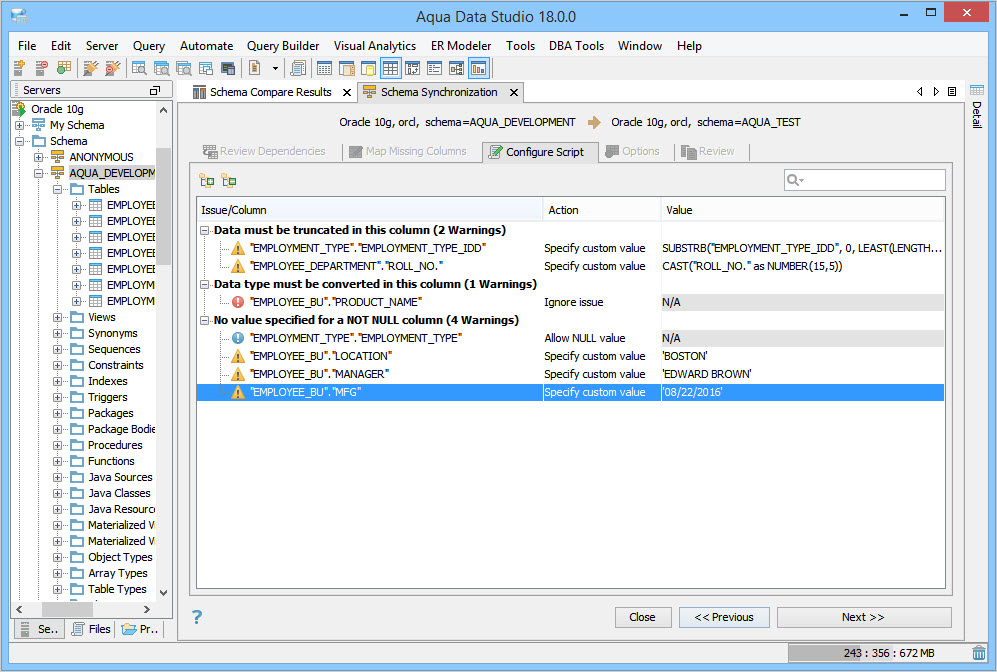Open the tab list icon

pos(952,92)
